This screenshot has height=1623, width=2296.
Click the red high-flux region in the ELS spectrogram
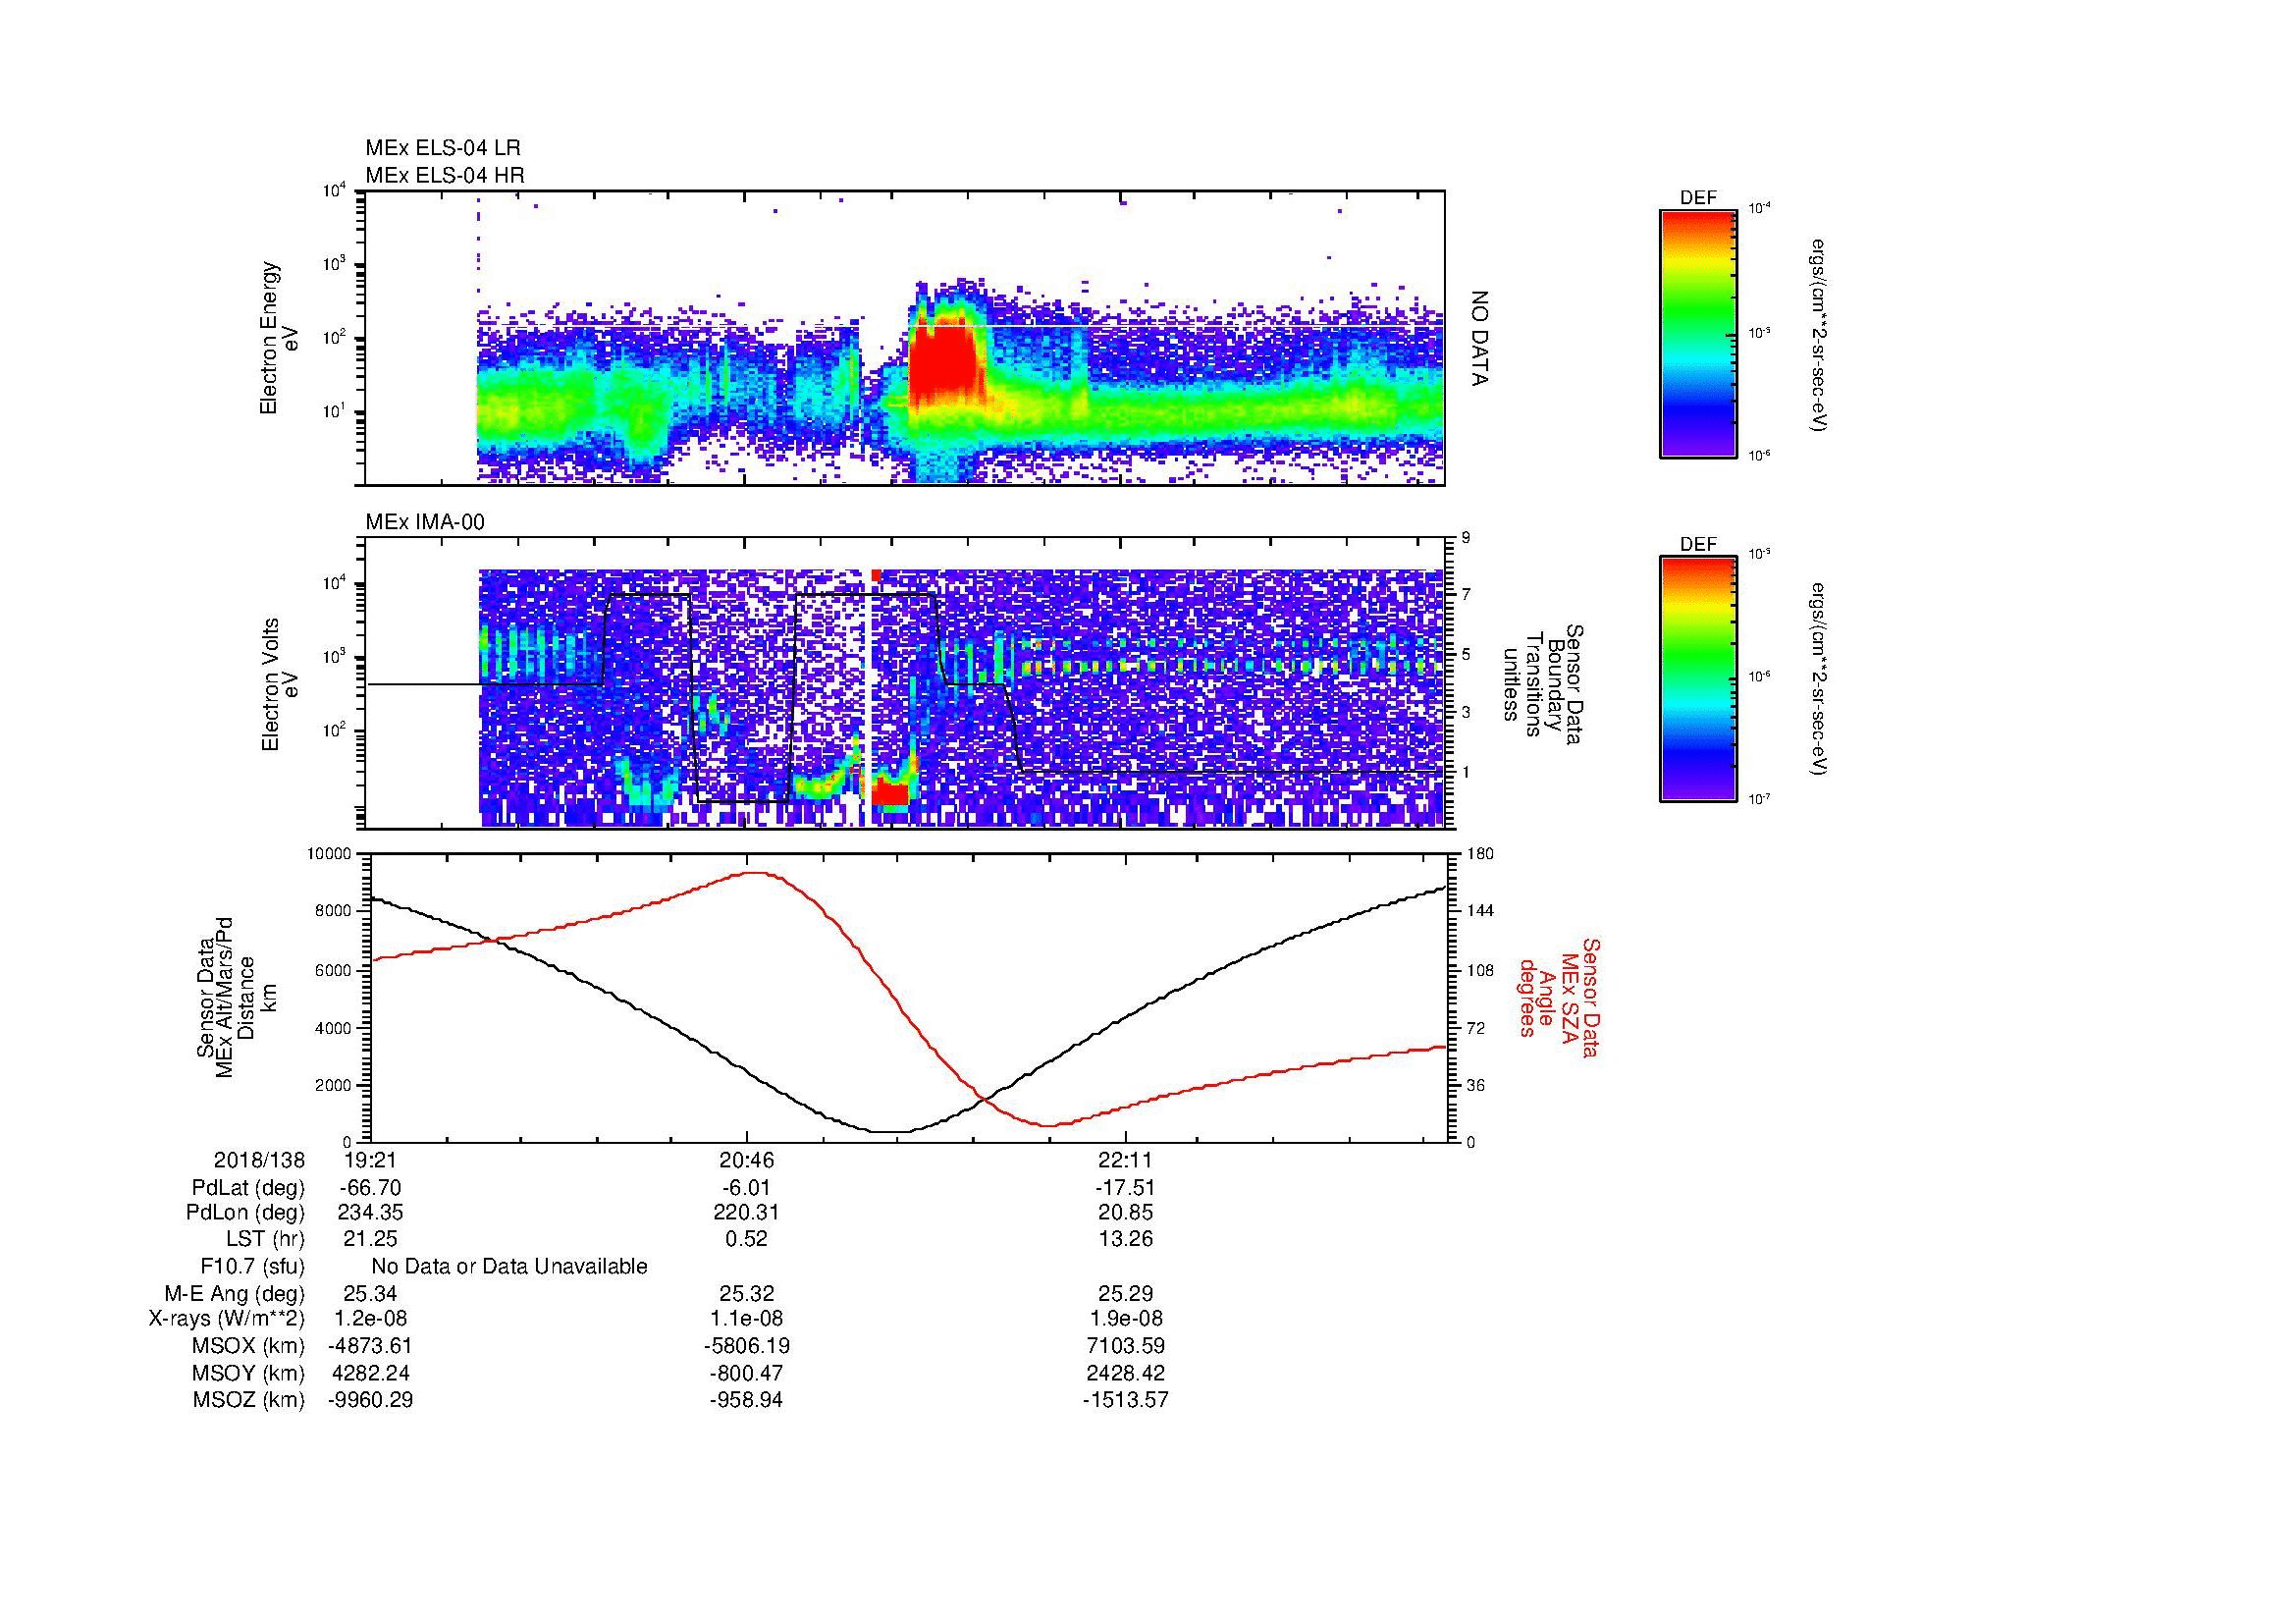[944, 362]
